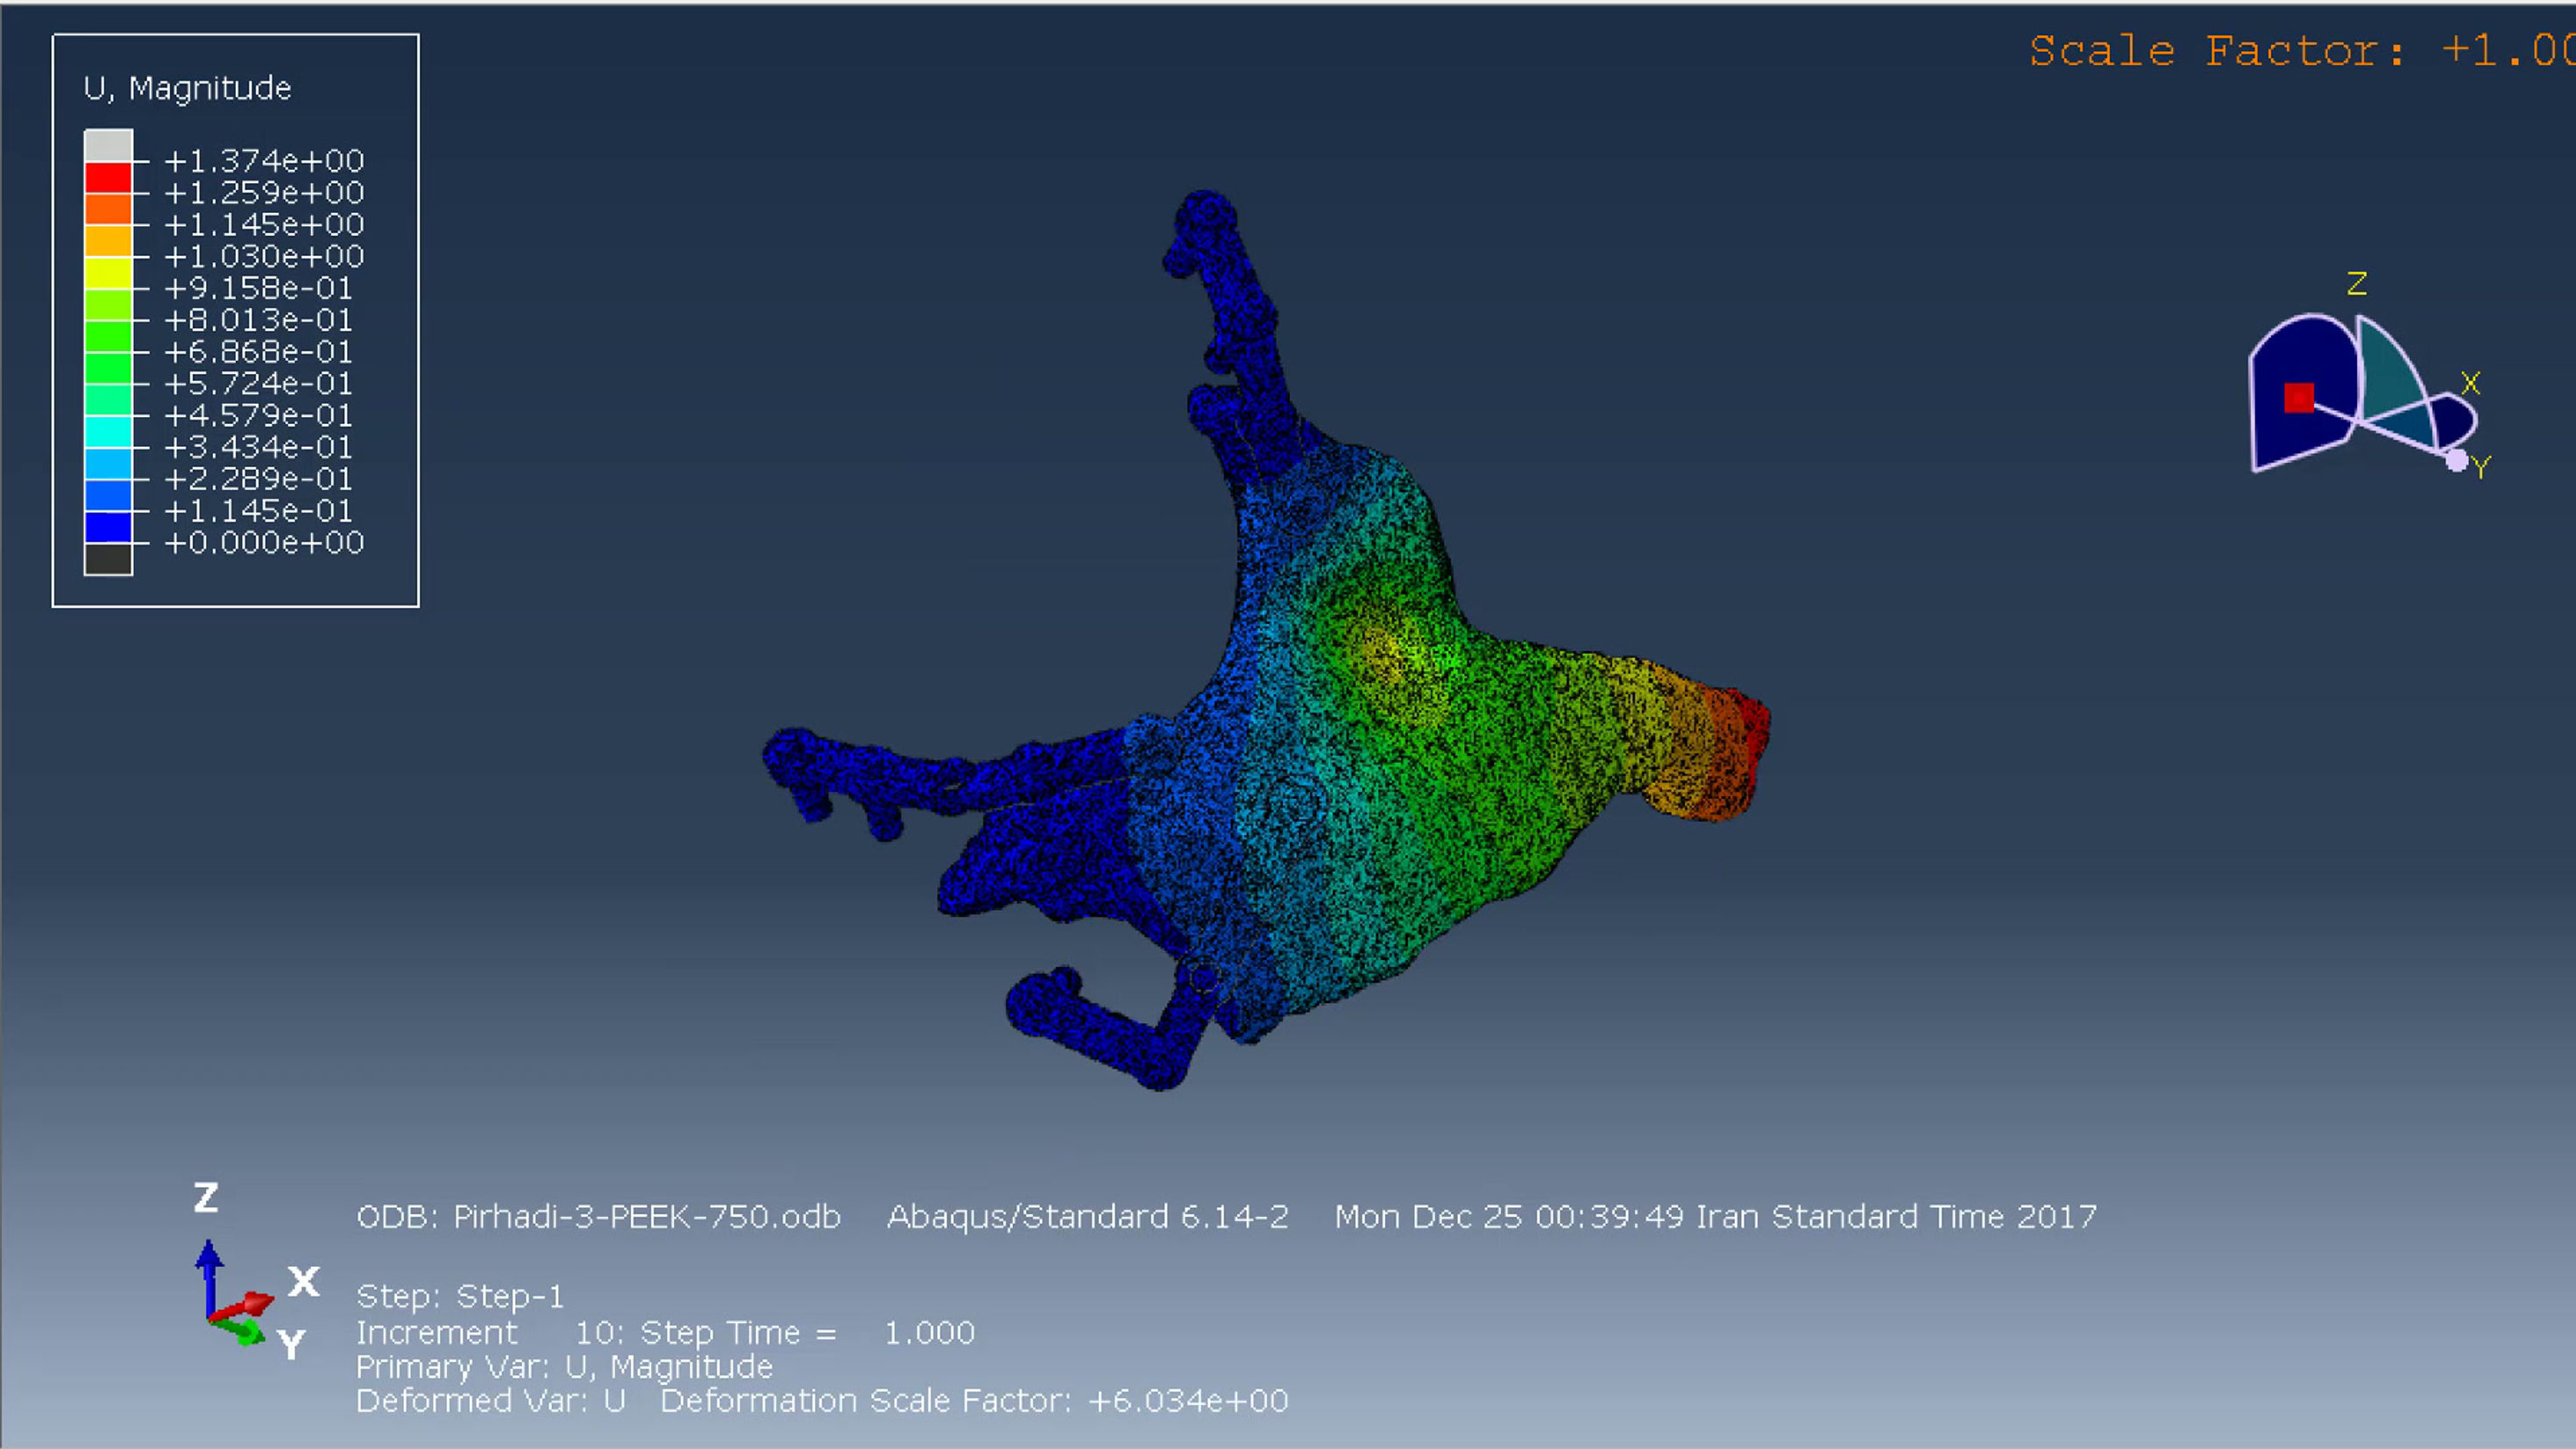This screenshot has height=1449, width=2576.
Task: Click the date 'Mon Dec 25 00:39:49' text
Action: 1510,1217
